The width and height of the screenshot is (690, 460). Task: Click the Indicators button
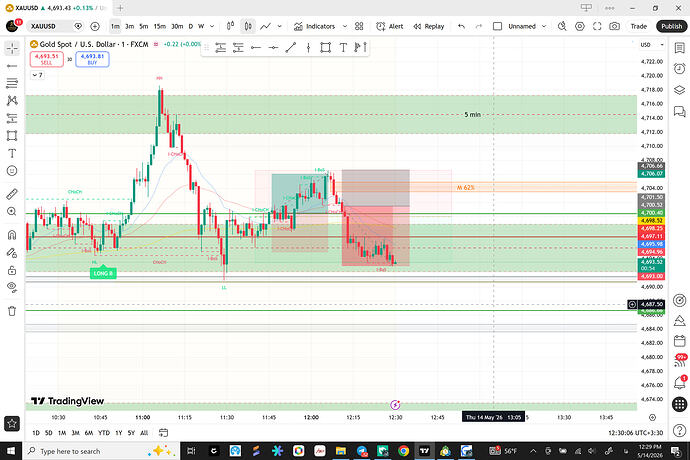click(315, 26)
